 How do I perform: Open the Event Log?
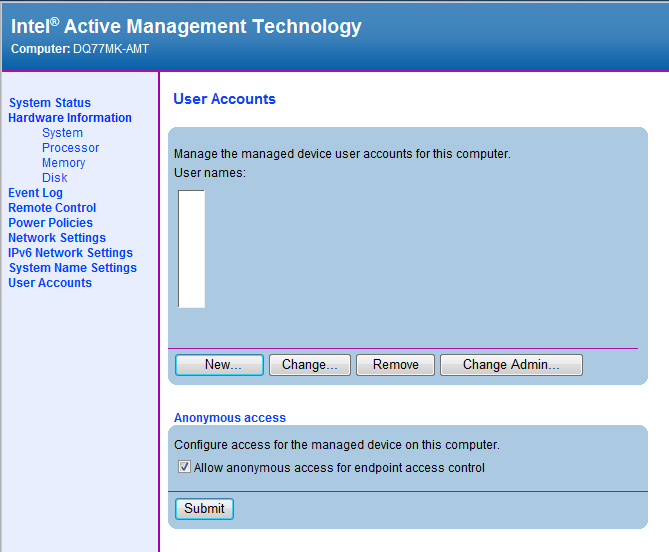click(35, 193)
